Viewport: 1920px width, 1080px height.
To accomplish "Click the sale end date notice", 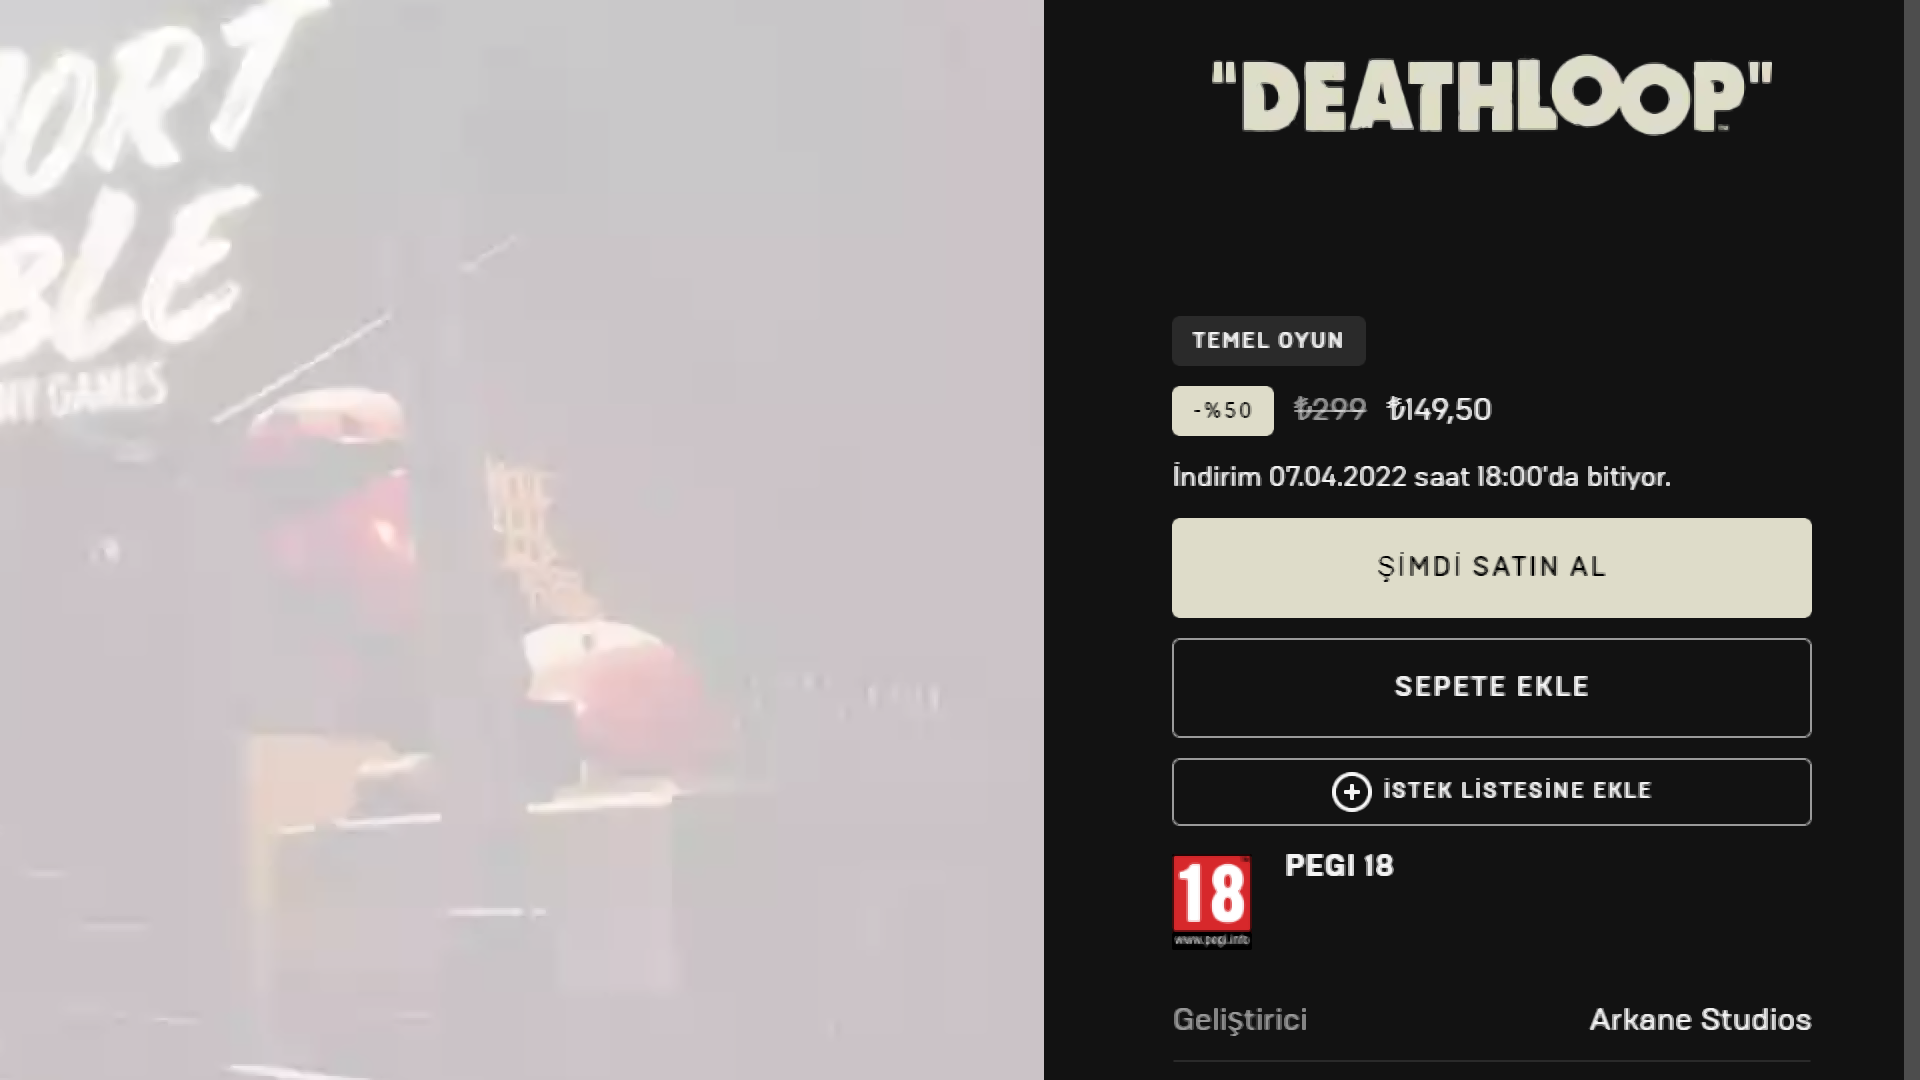I will (1421, 477).
